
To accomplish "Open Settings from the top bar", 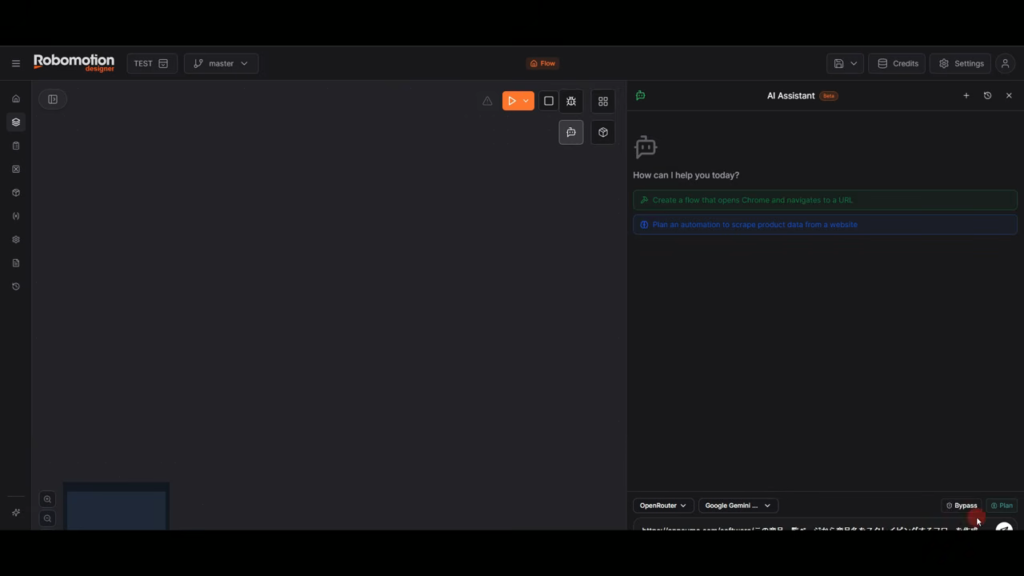I will point(960,64).
